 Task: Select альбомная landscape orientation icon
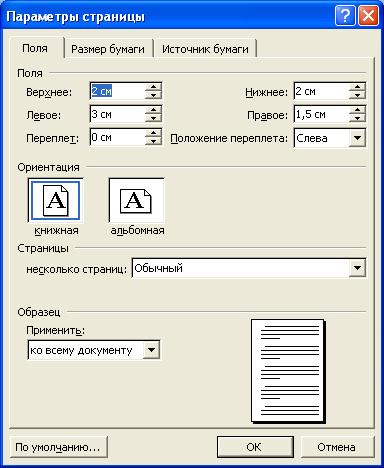click(136, 201)
